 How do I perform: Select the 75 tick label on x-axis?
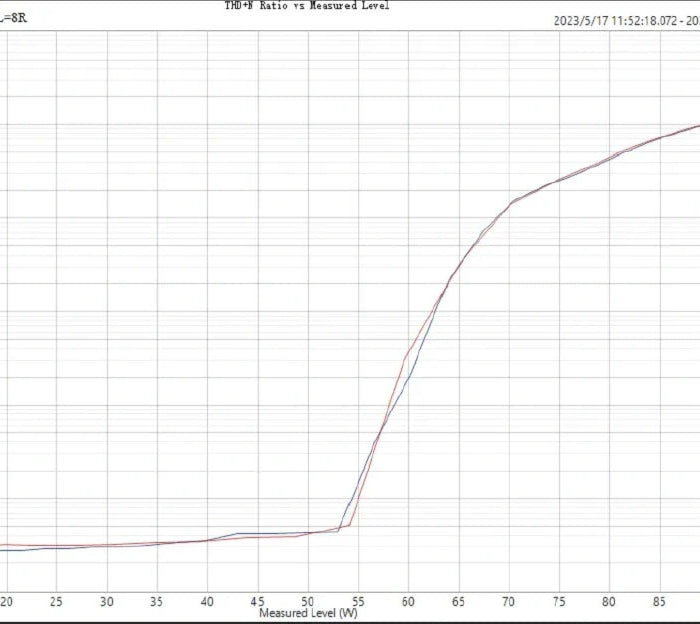pyautogui.click(x=559, y=602)
